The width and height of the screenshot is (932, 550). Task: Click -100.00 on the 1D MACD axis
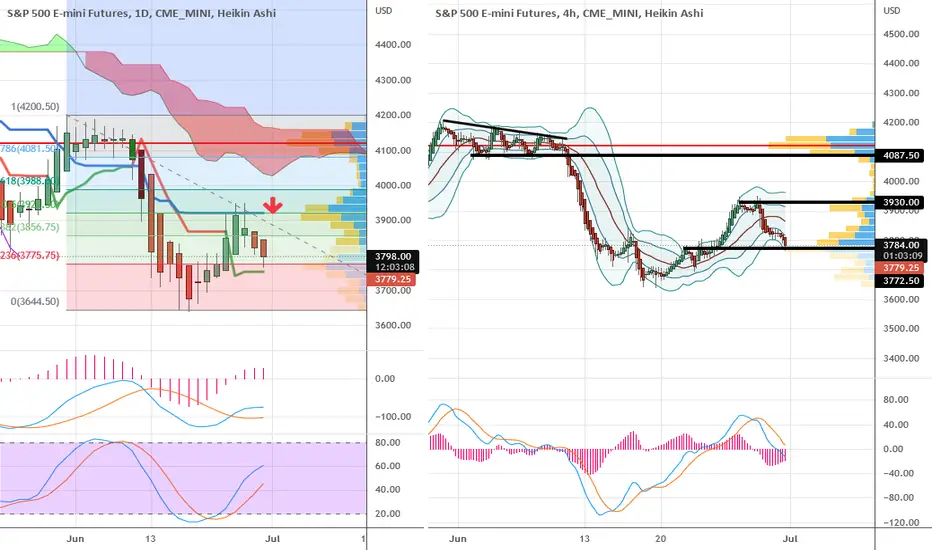coord(393,416)
